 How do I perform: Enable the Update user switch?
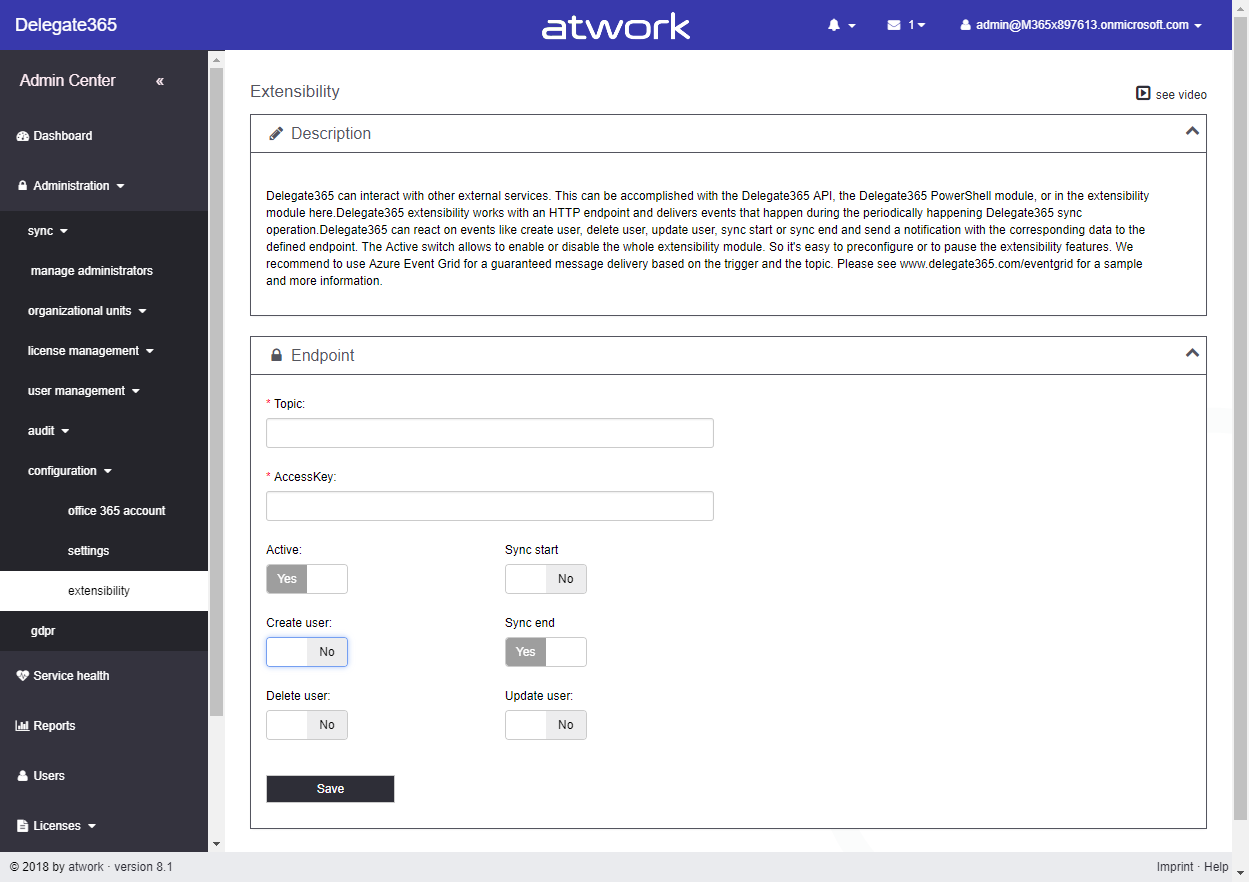[x=546, y=725]
